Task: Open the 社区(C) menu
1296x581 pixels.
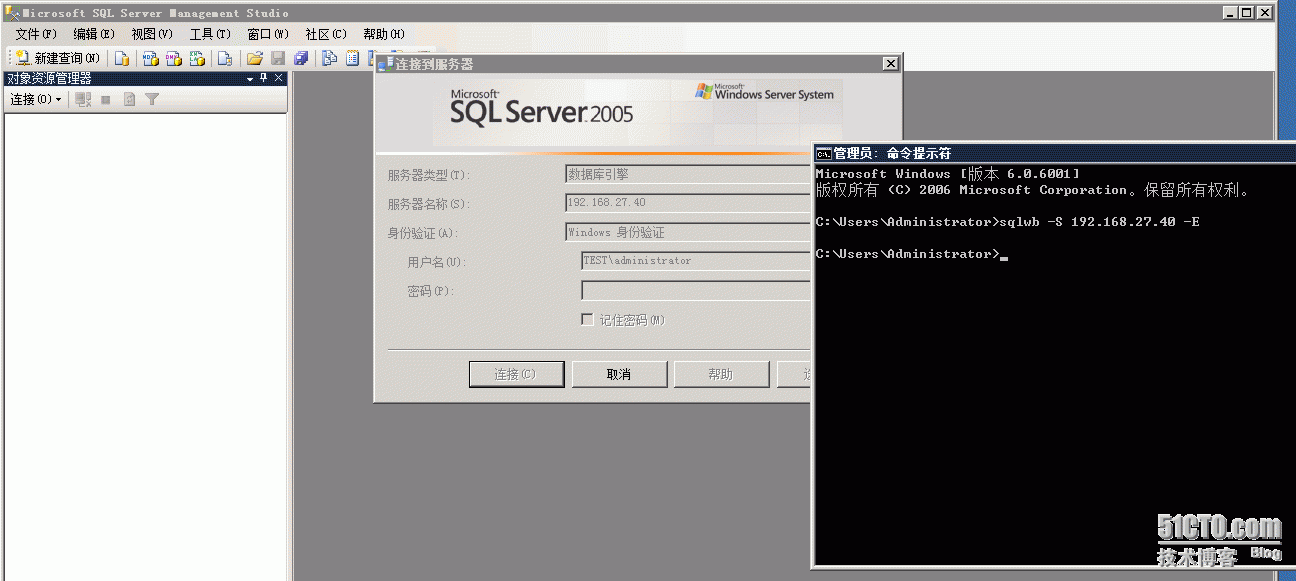Action: tap(326, 34)
